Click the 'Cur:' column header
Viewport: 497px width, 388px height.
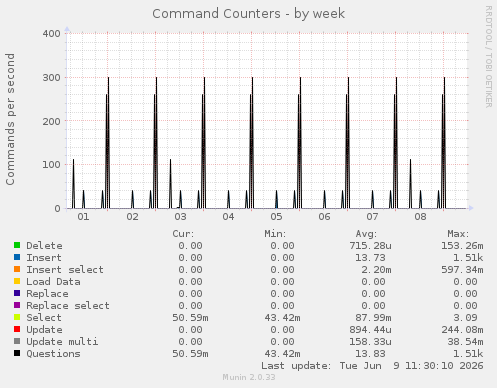click(x=183, y=234)
